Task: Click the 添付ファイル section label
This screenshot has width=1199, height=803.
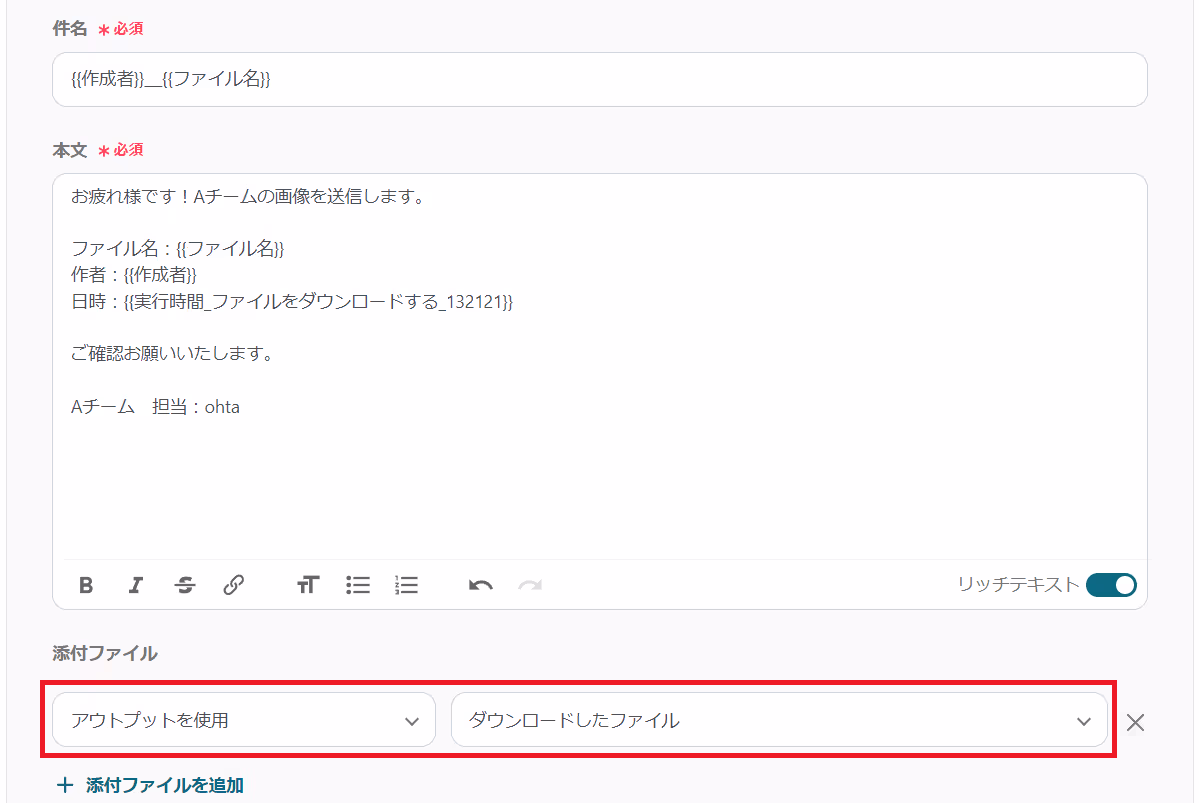Action: [106, 653]
